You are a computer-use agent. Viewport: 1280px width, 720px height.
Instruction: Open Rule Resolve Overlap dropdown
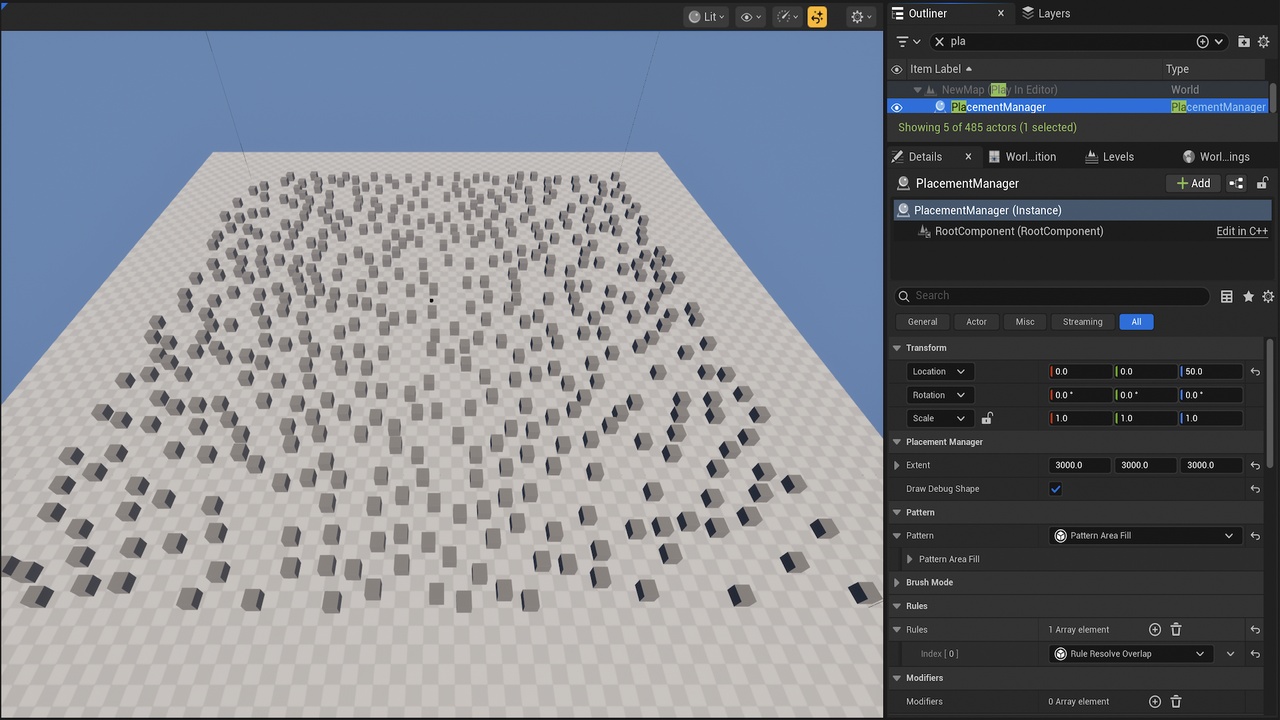coord(1131,654)
